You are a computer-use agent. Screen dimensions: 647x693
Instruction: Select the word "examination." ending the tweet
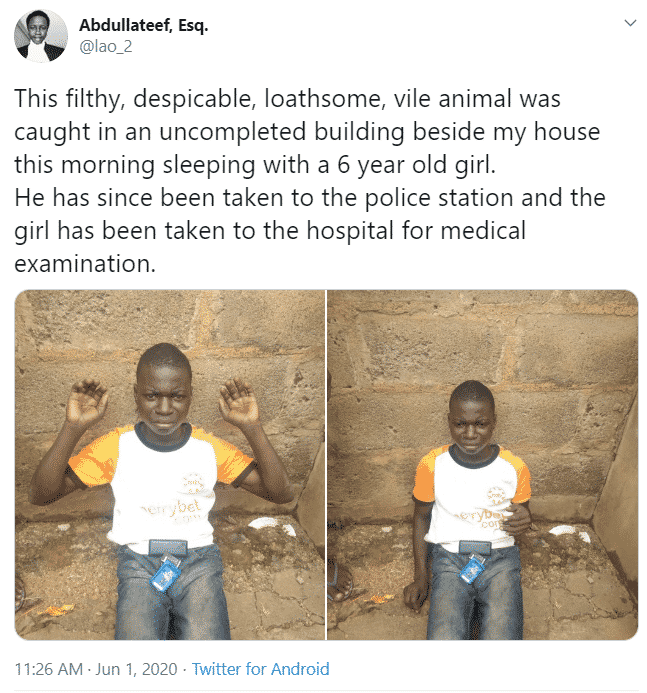pos(87,264)
